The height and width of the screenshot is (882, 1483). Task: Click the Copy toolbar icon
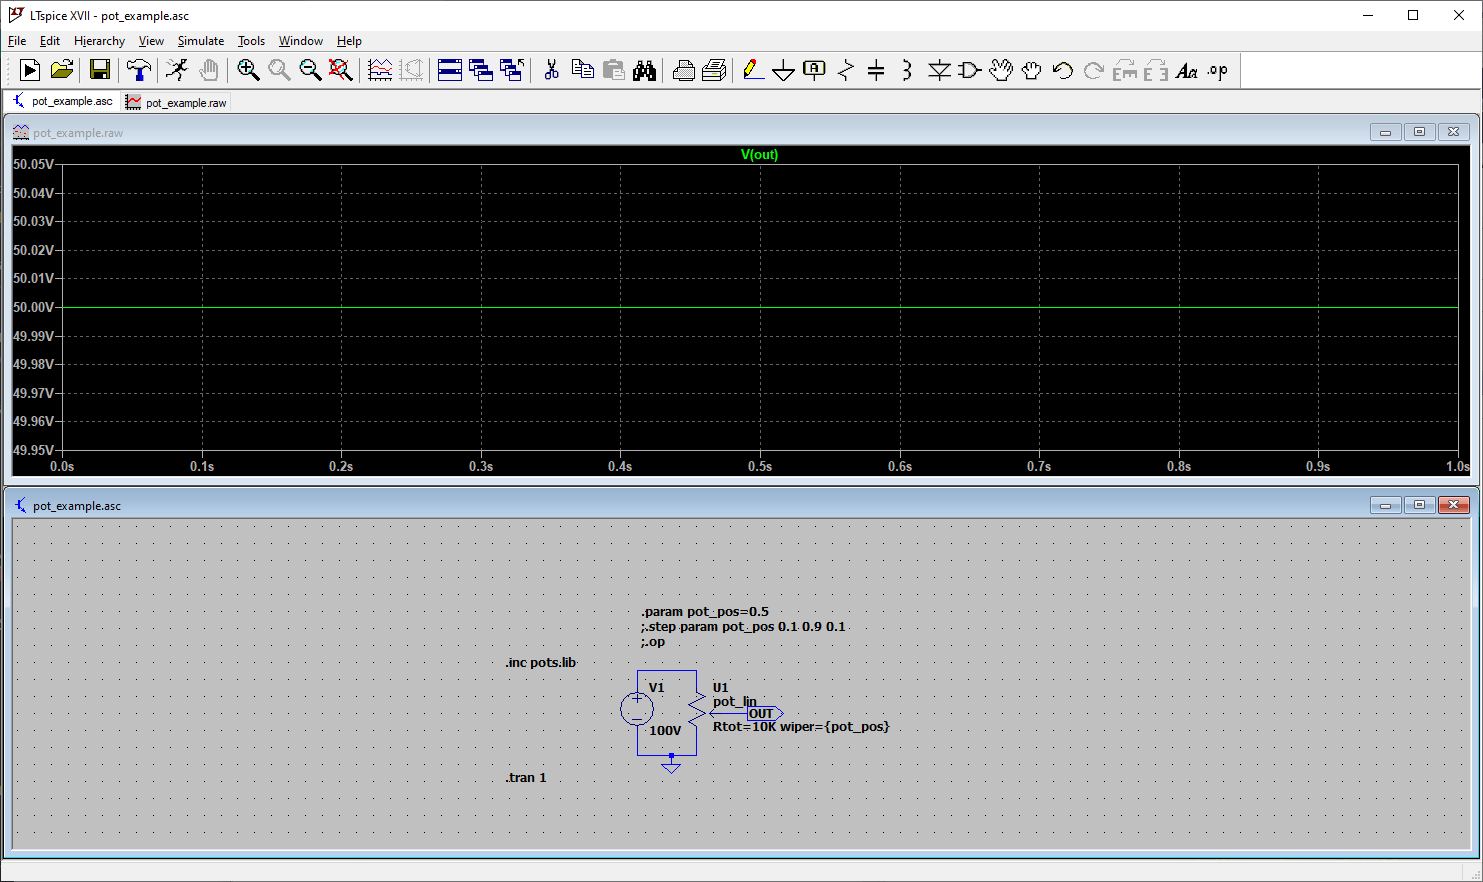582,70
